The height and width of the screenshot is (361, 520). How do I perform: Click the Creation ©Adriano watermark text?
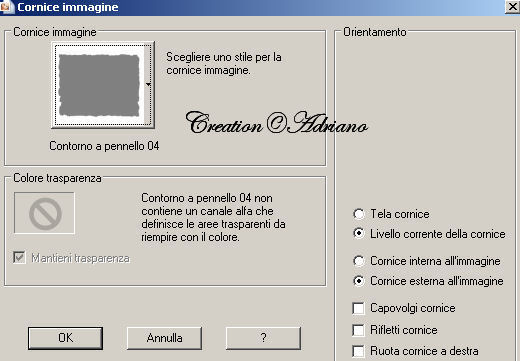point(277,123)
